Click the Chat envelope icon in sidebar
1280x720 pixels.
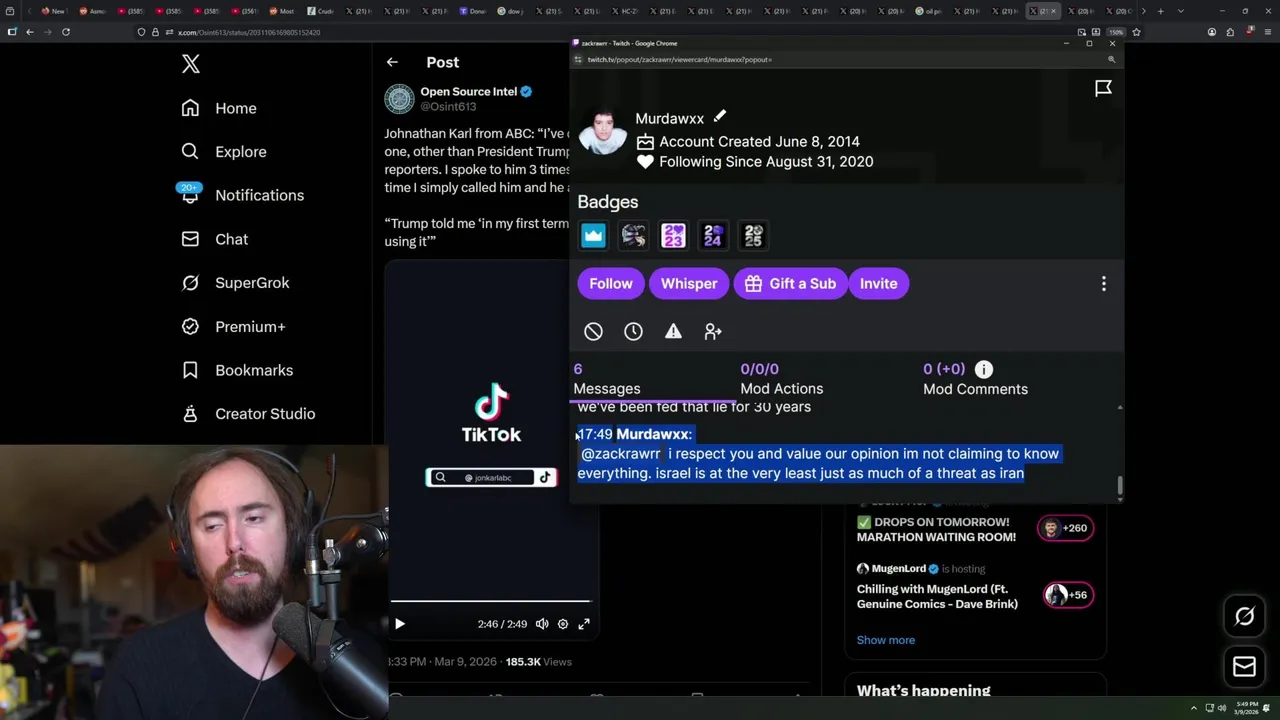(x=190, y=239)
